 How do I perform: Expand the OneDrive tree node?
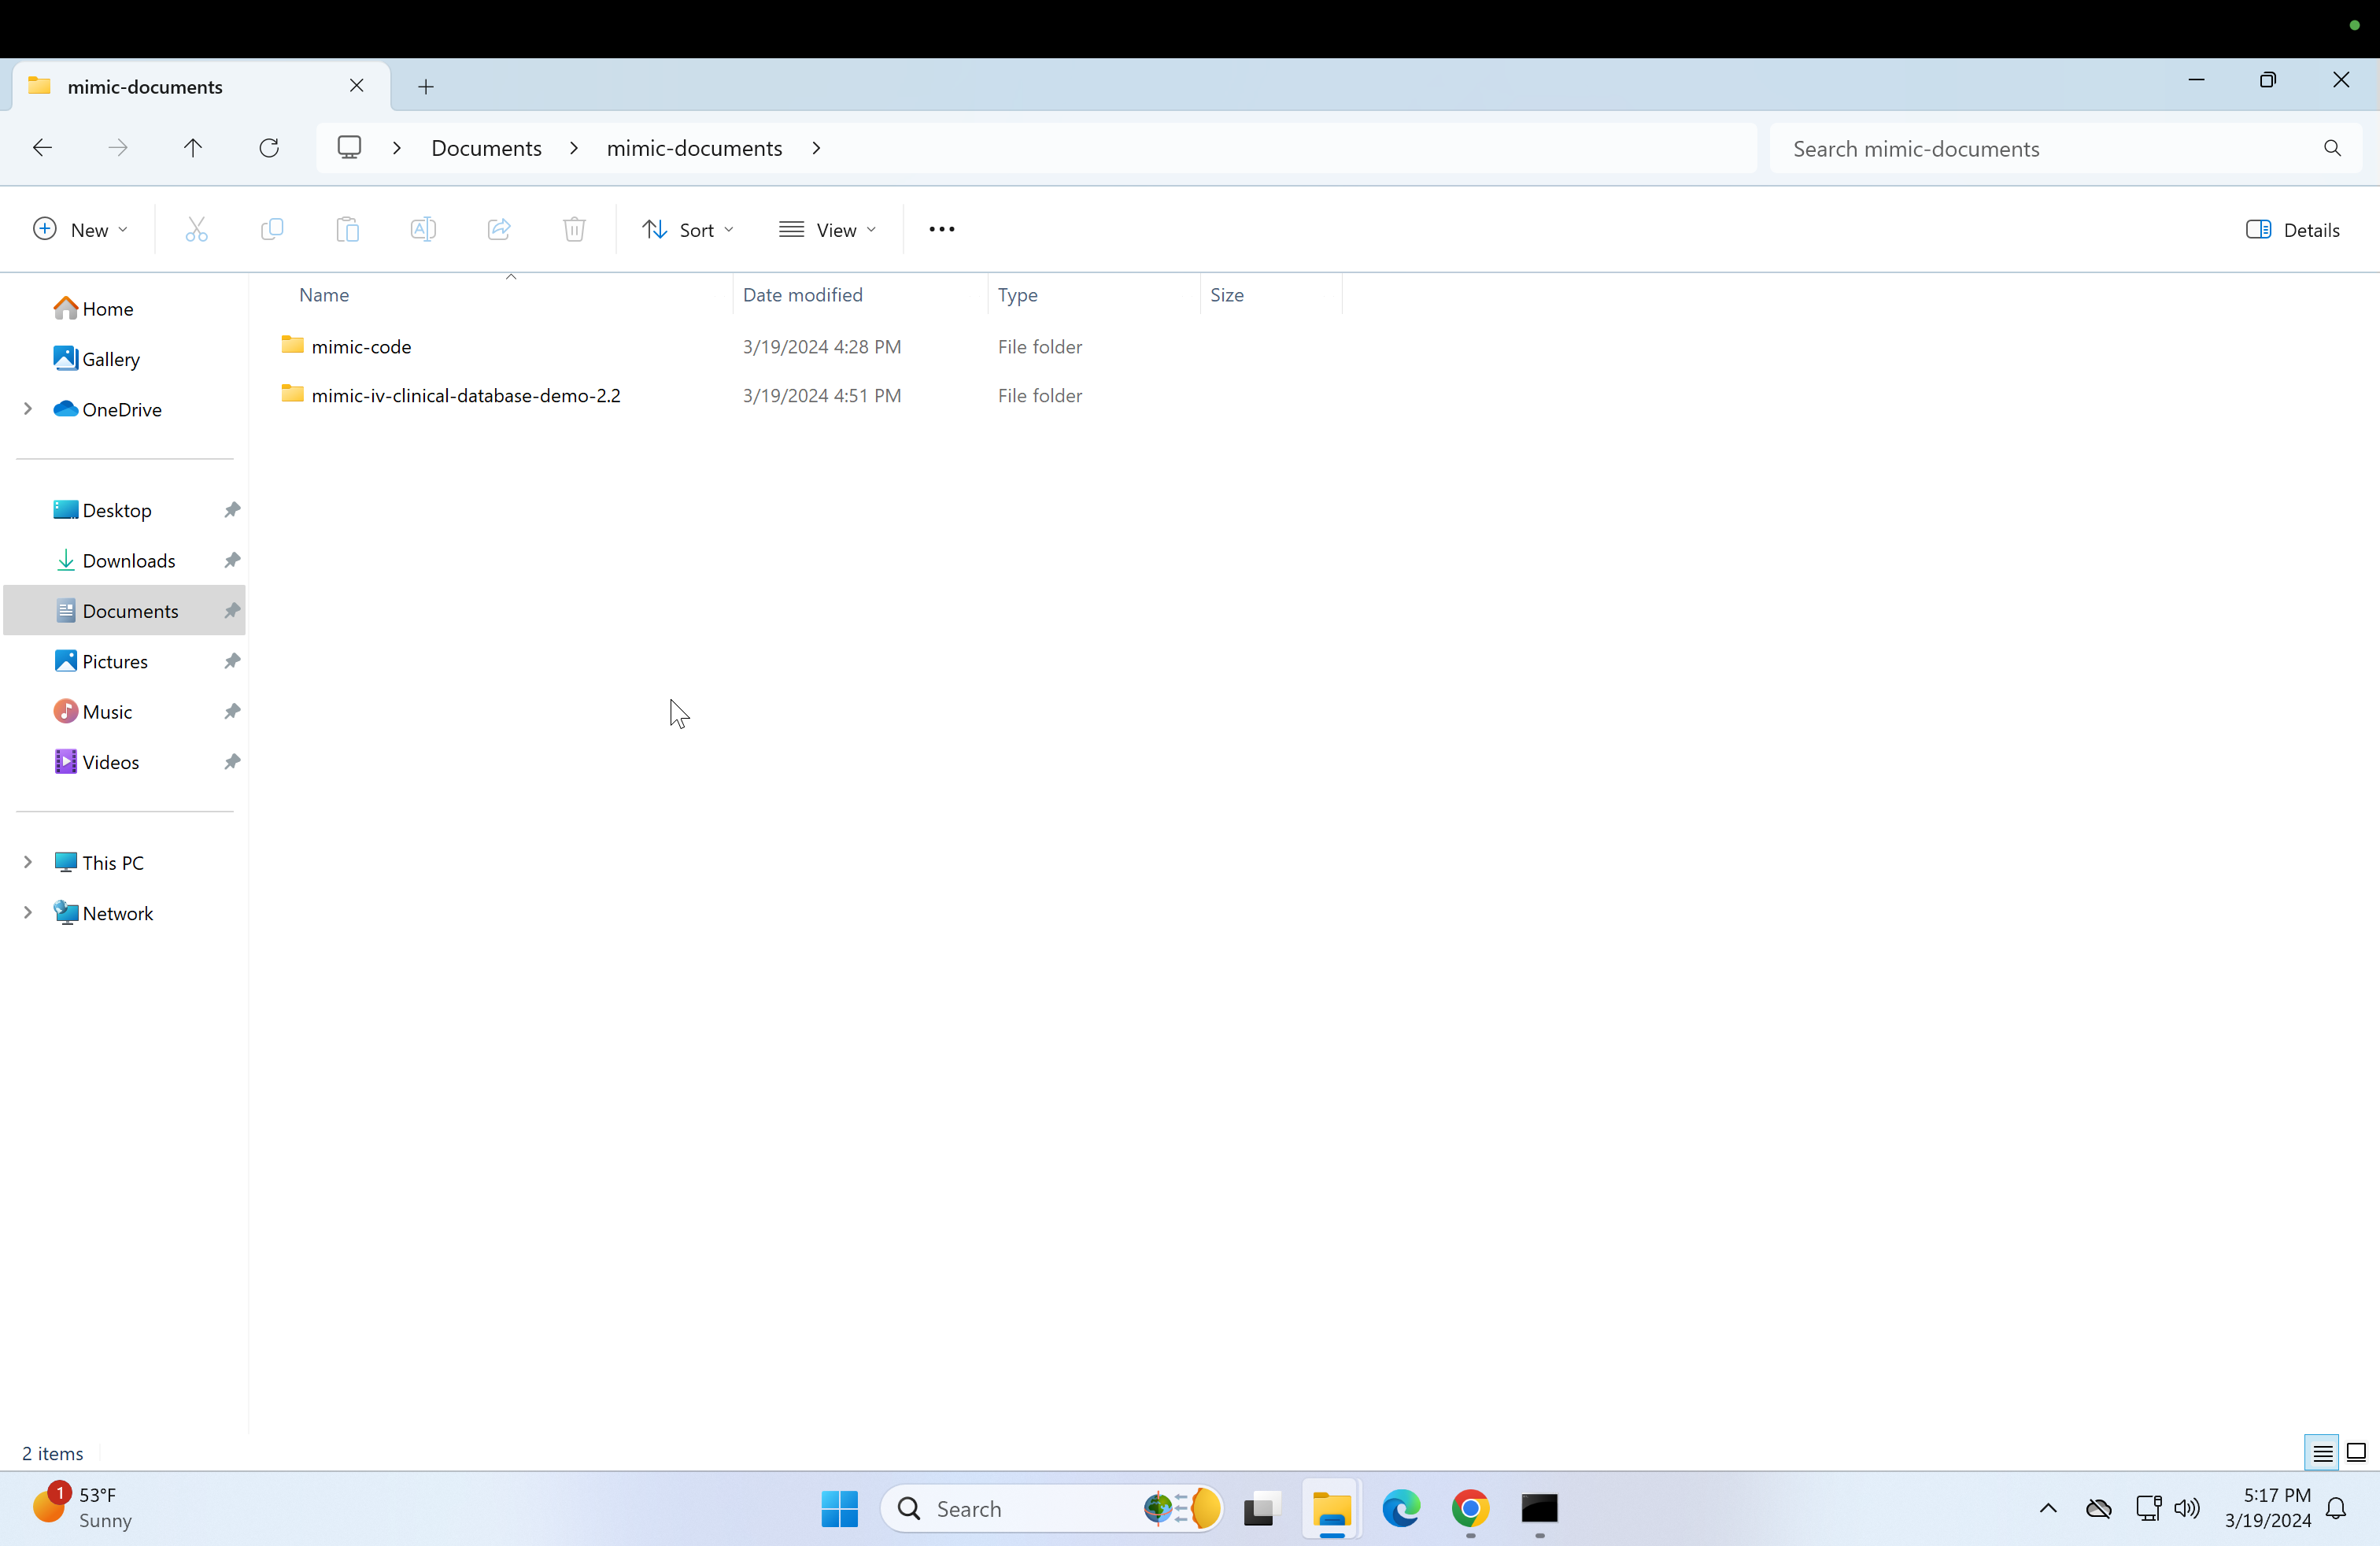click(x=28, y=409)
